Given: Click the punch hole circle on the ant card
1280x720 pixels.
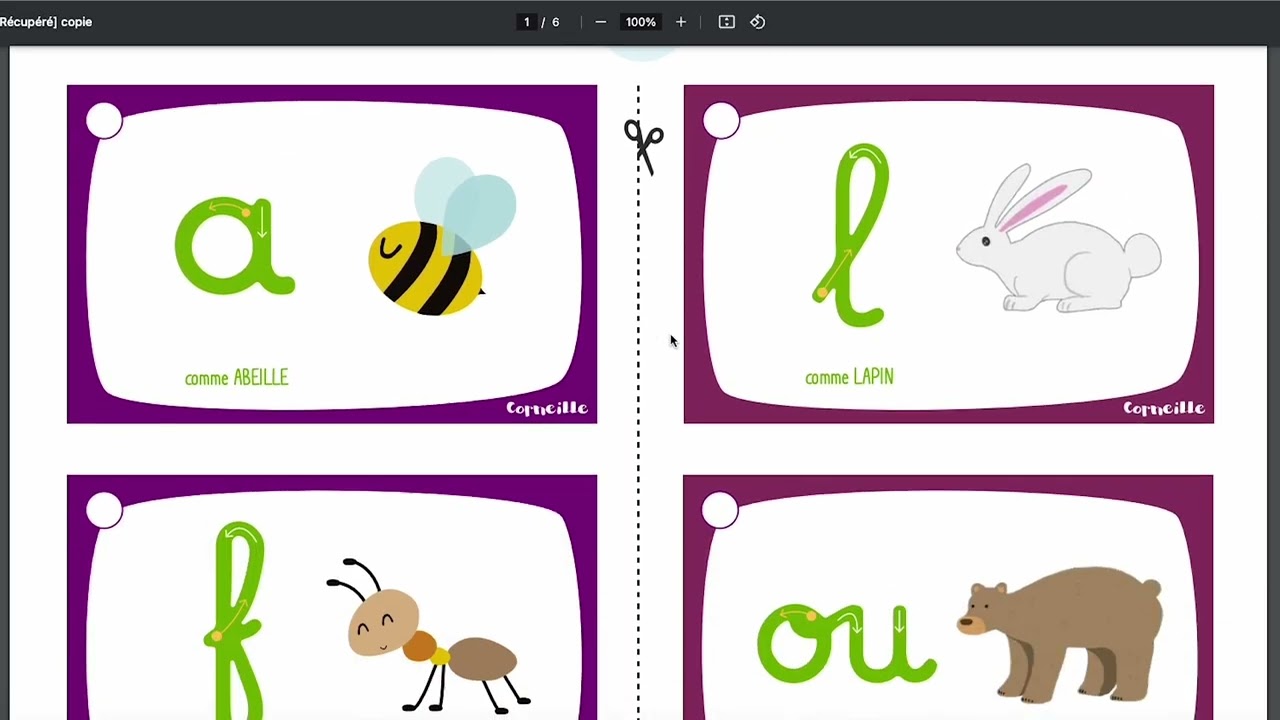Looking at the screenshot, I should (x=104, y=510).
